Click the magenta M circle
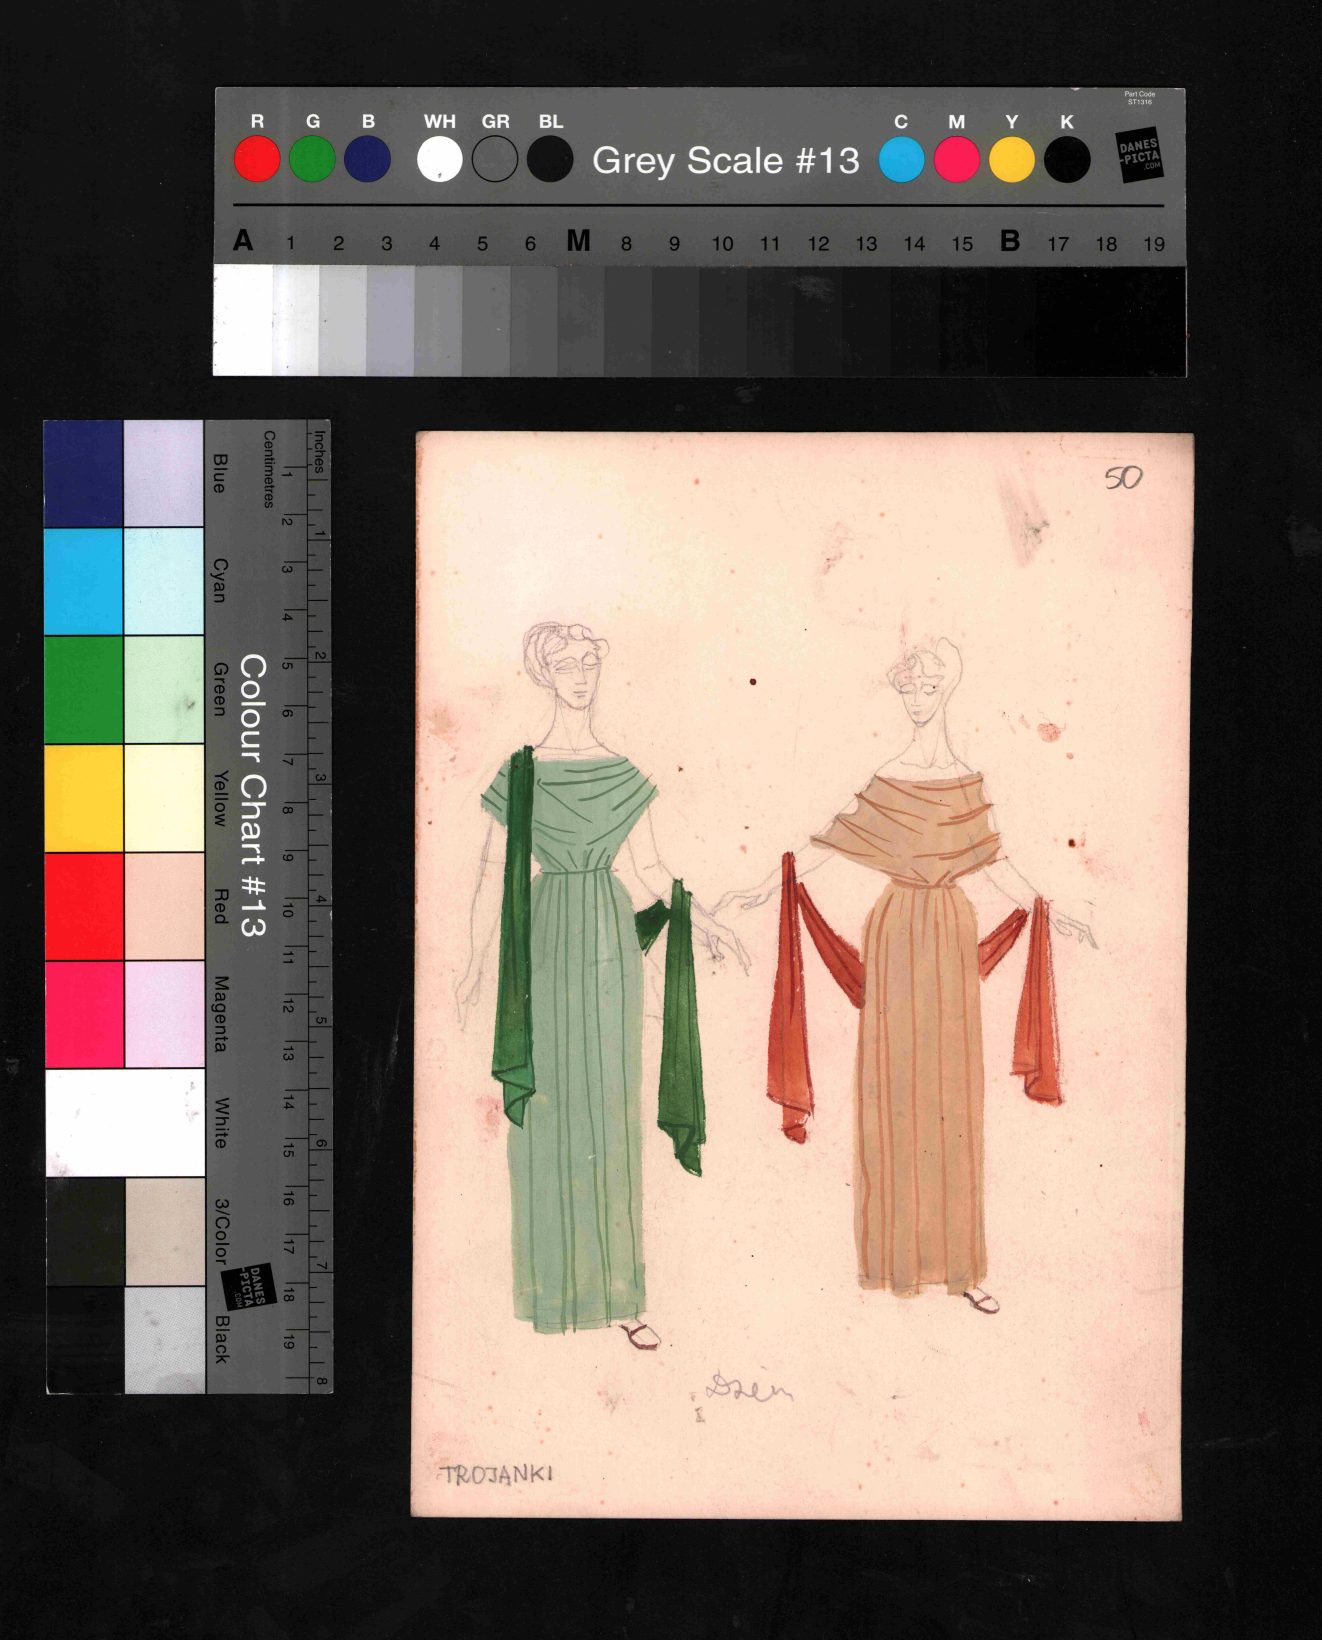1322x1640 pixels. [956, 160]
